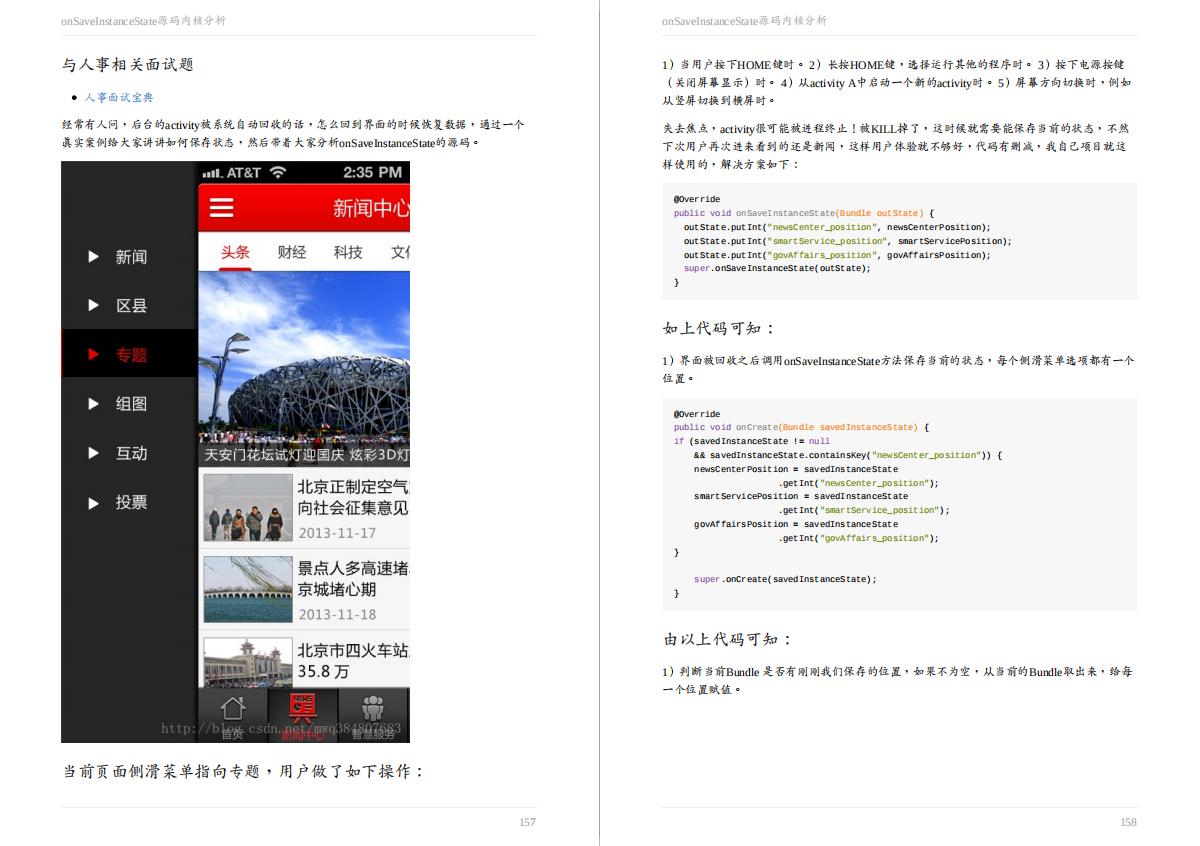This screenshot has height=846, width=1200.
Task: Click the date 2013-11-18
Action: [337, 615]
